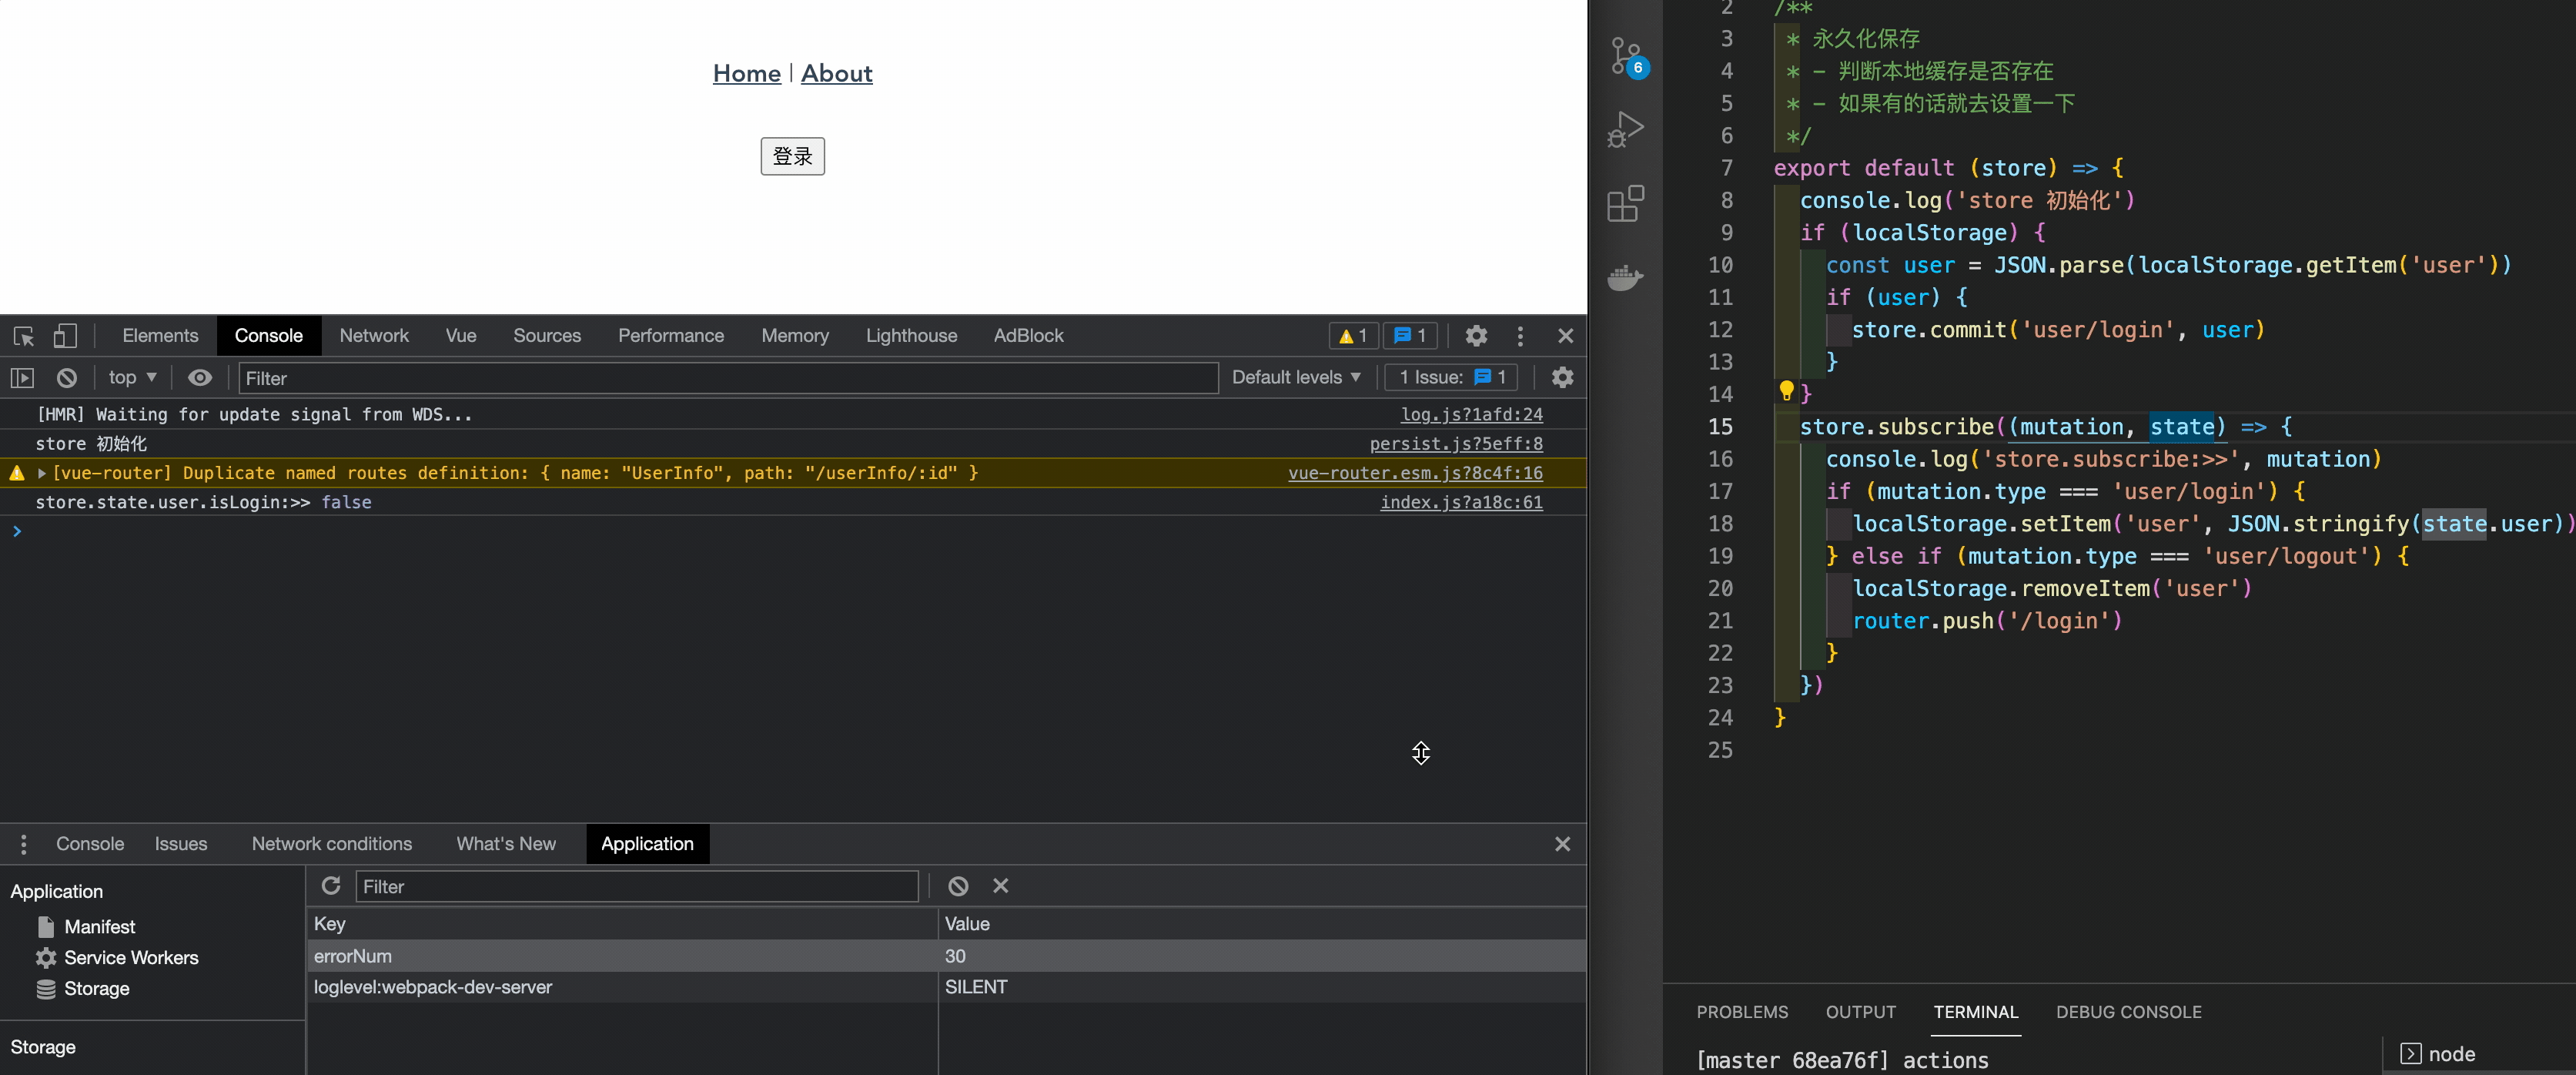The image size is (2576, 1075).
Task: Open Storage item in Application sidebar
Action: pos(83,989)
